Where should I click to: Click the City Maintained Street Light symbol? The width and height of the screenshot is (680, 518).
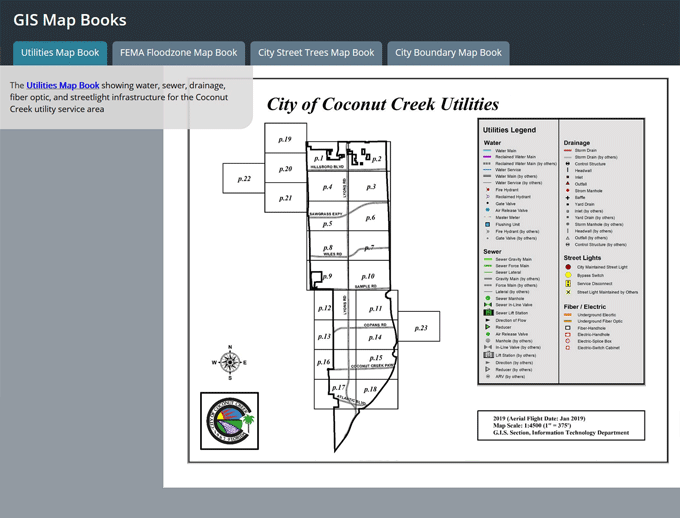[x=569, y=267]
